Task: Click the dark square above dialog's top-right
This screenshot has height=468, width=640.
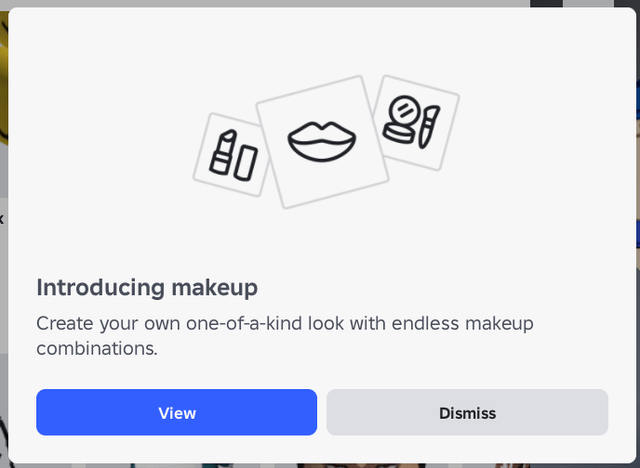Action: pyautogui.click(x=546, y=4)
